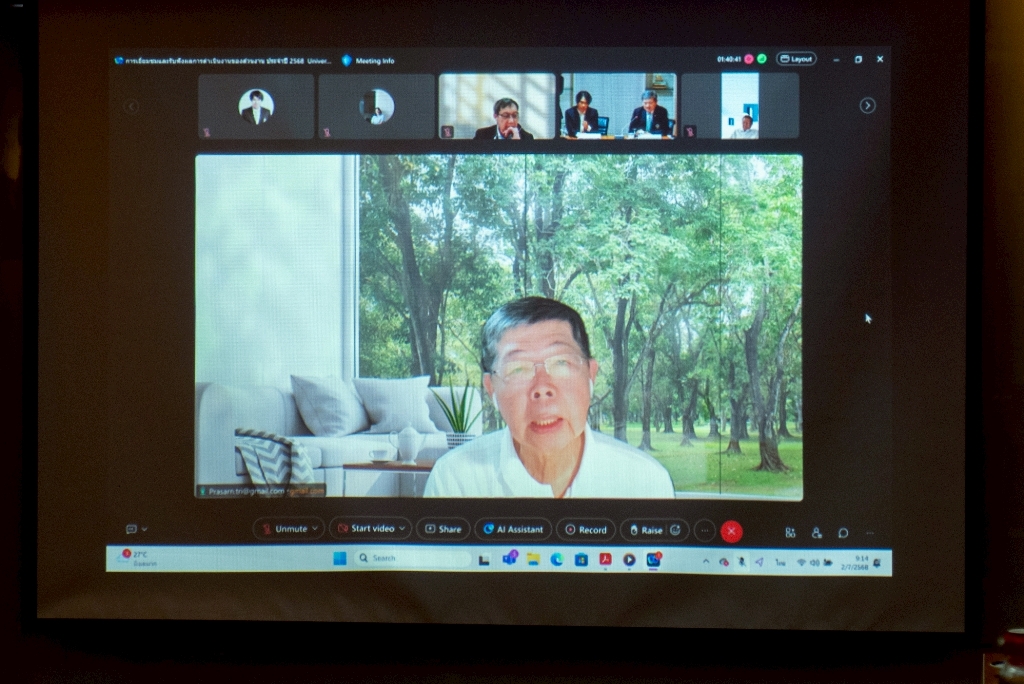Show next participants with right arrow
Screen dimensions: 1024x684
coord(867,106)
